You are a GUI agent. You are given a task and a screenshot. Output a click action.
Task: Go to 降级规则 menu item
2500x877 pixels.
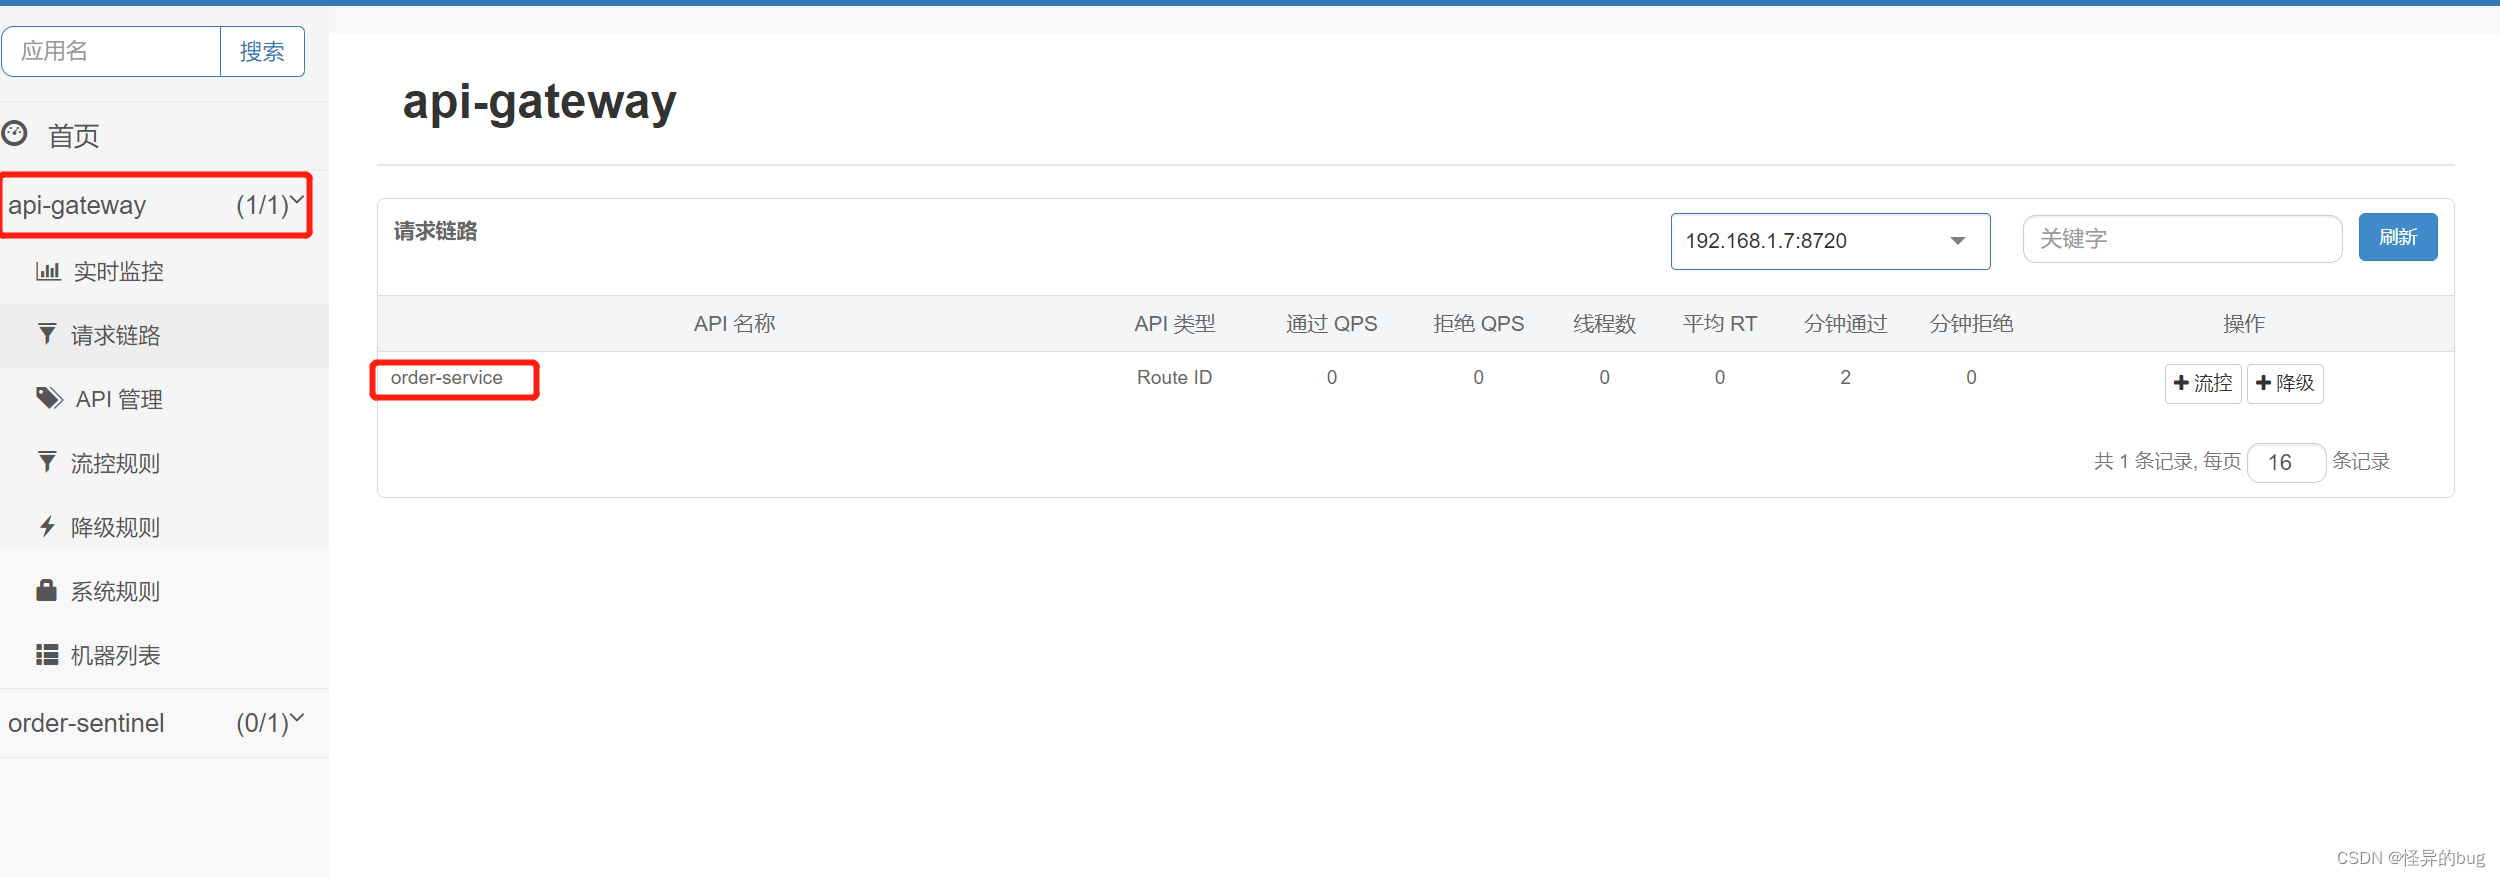pos(164,527)
